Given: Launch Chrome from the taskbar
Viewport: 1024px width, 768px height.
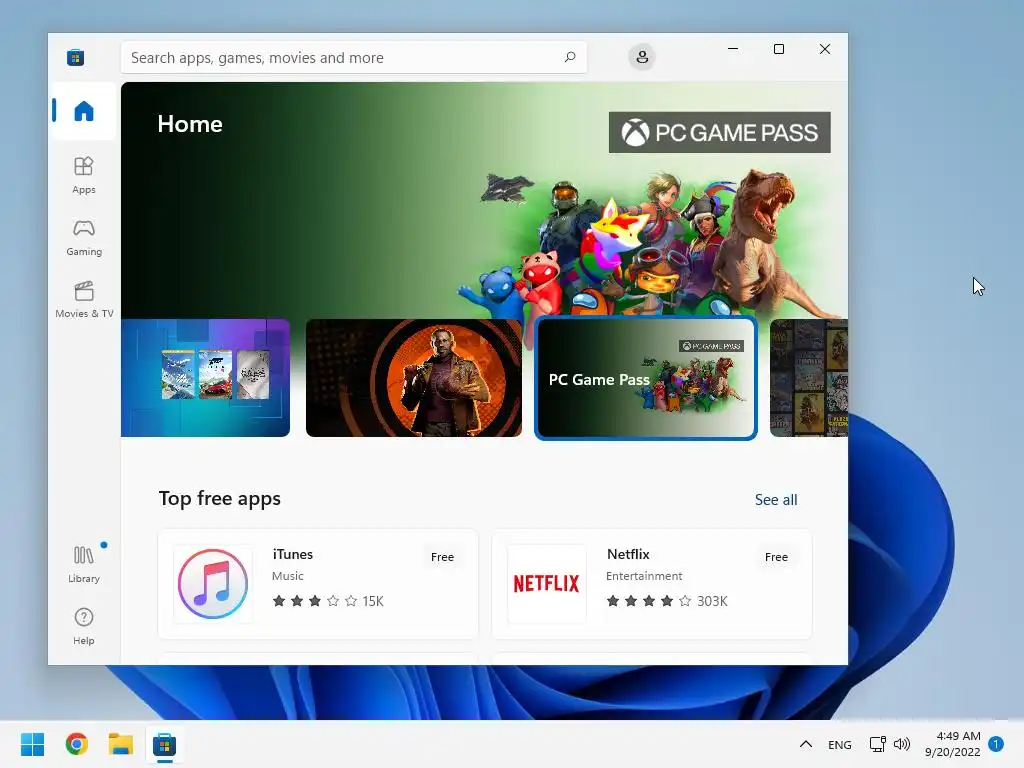Looking at the screenshot, I should point(76,744).
